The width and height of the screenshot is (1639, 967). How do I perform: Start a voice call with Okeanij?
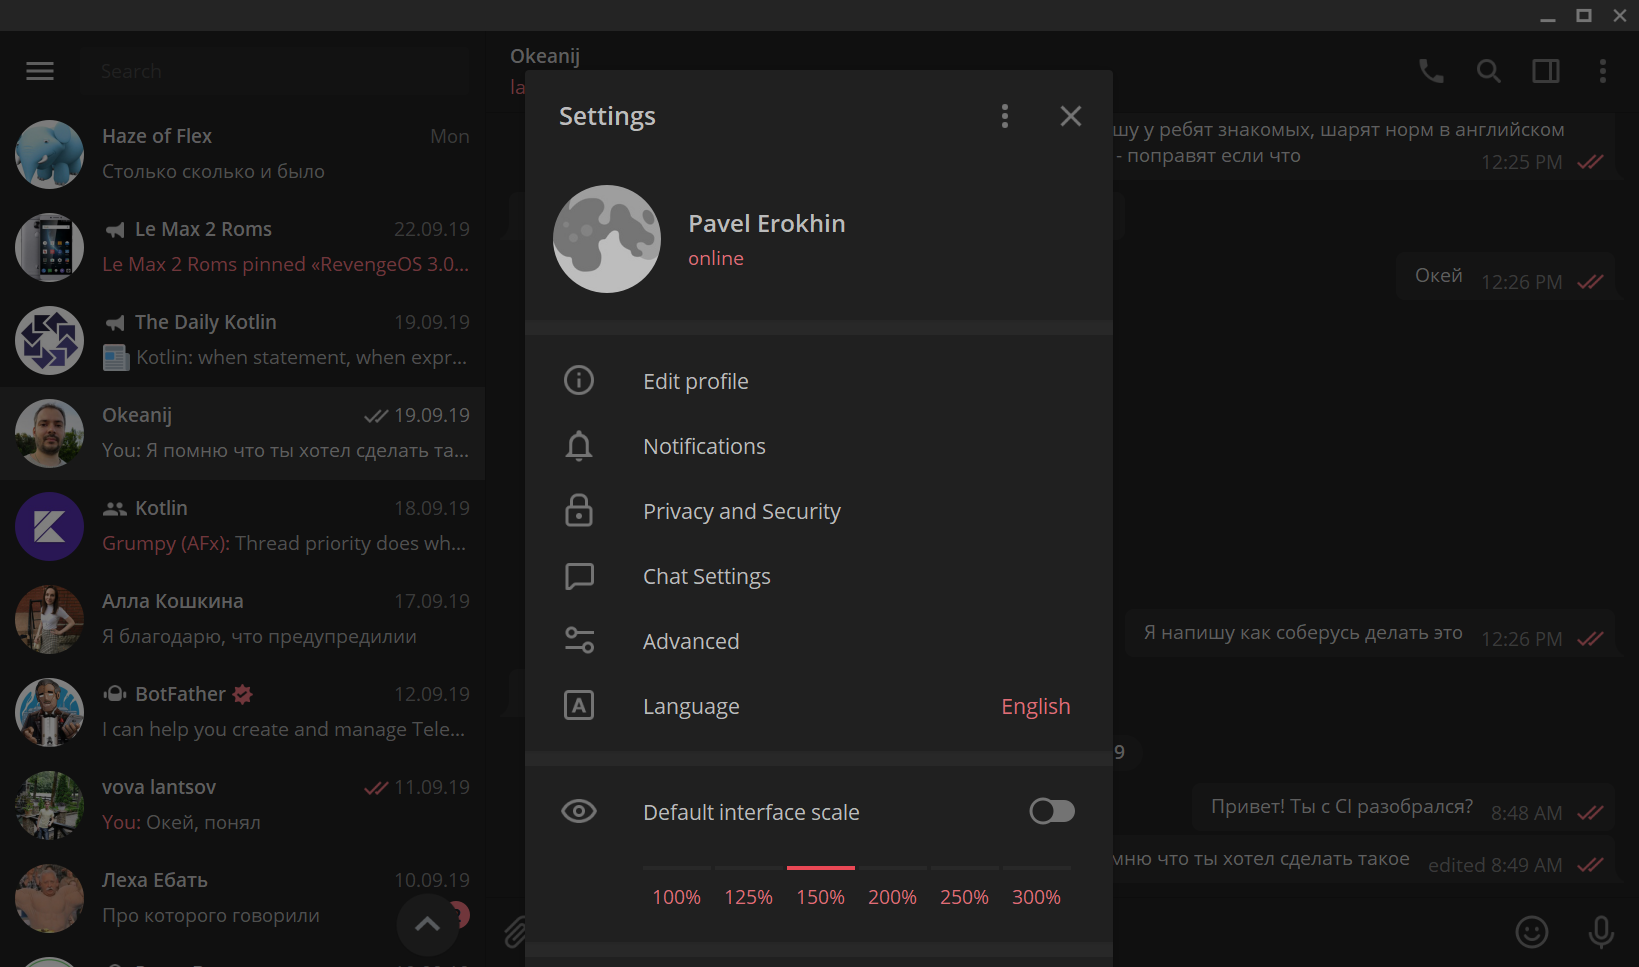[x=1431, y=71]
